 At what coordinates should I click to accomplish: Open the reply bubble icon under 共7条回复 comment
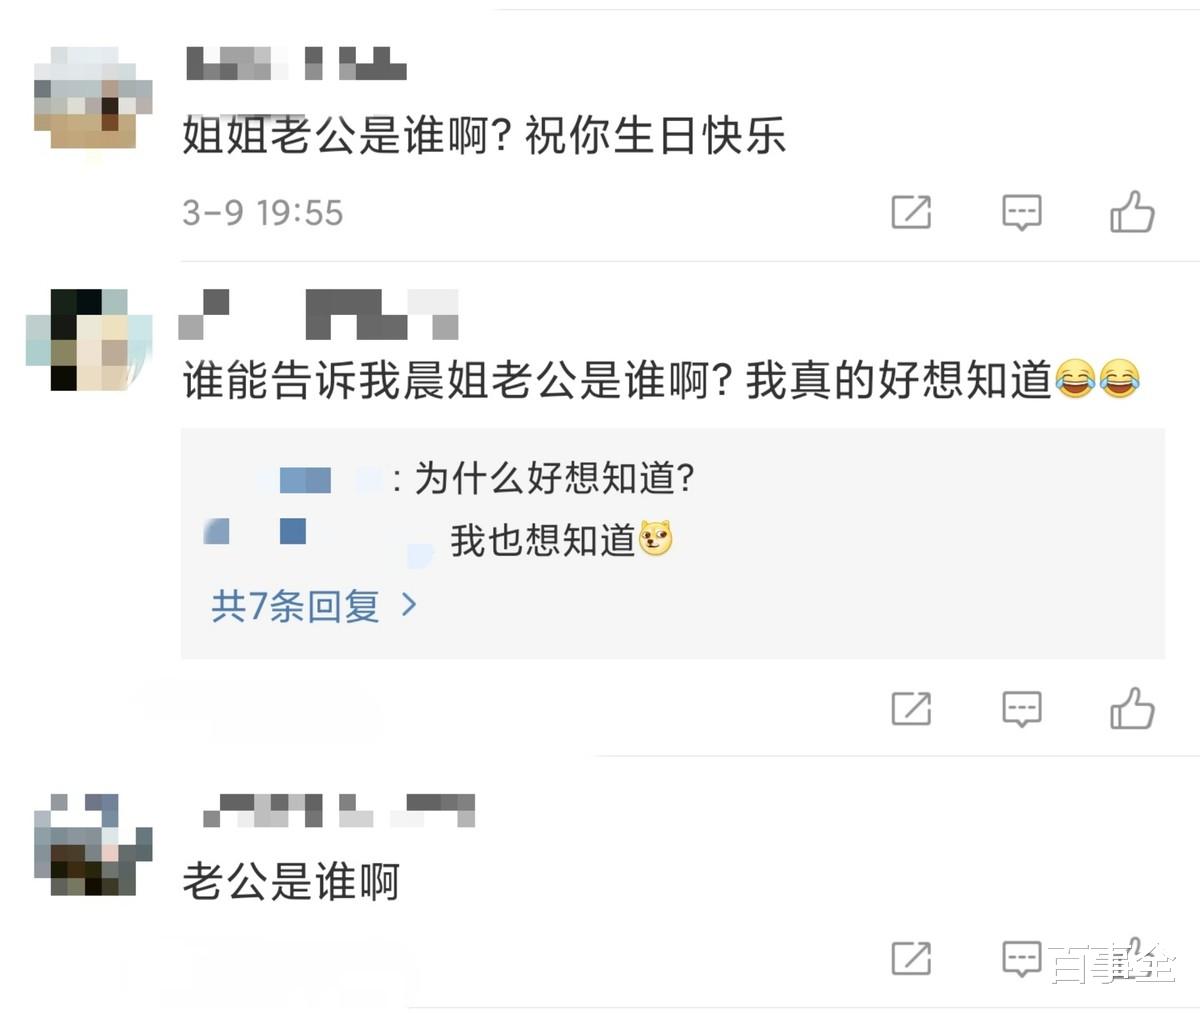point(1021,710)
